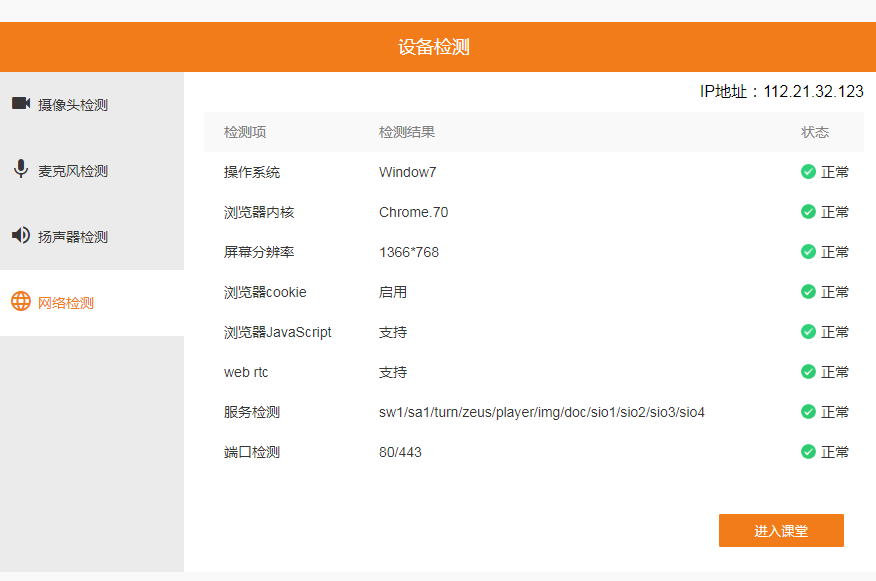Select the 网络检测 tab label
The image size is (876, 581).
pos(66,303)
